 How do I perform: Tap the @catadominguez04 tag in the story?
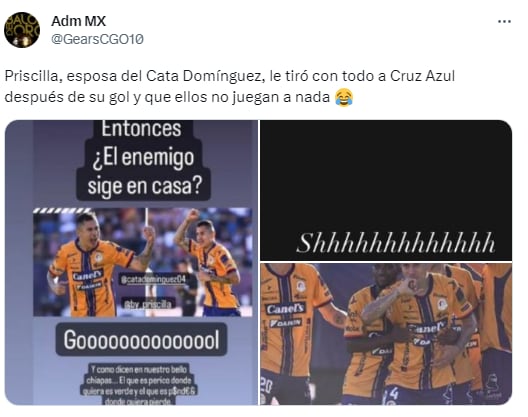tap(154, 280)
